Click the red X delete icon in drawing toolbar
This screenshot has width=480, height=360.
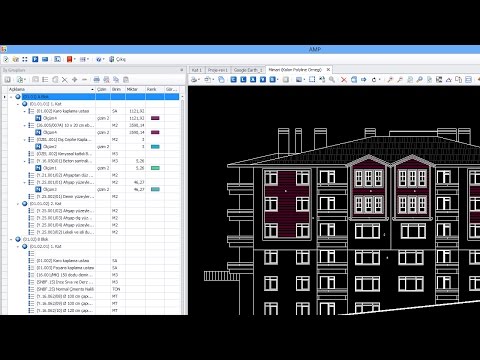pos(344,80)
